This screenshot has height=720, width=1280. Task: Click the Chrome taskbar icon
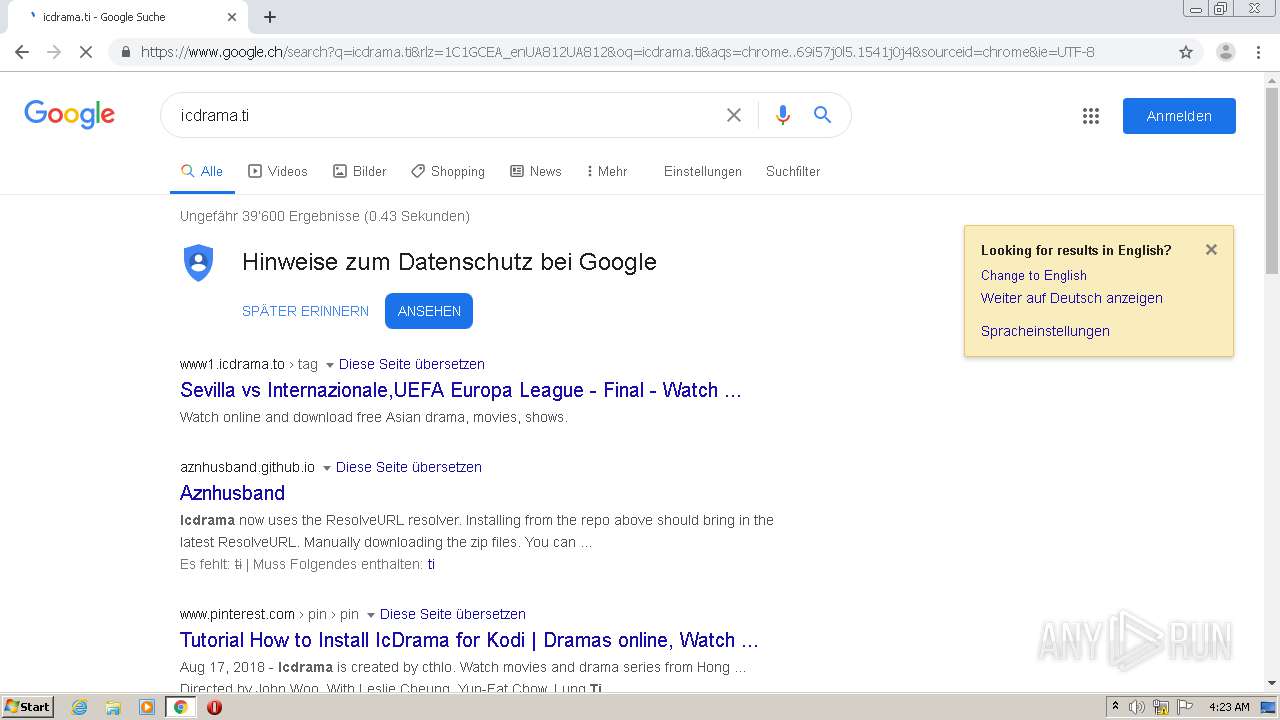pos(181,707)
